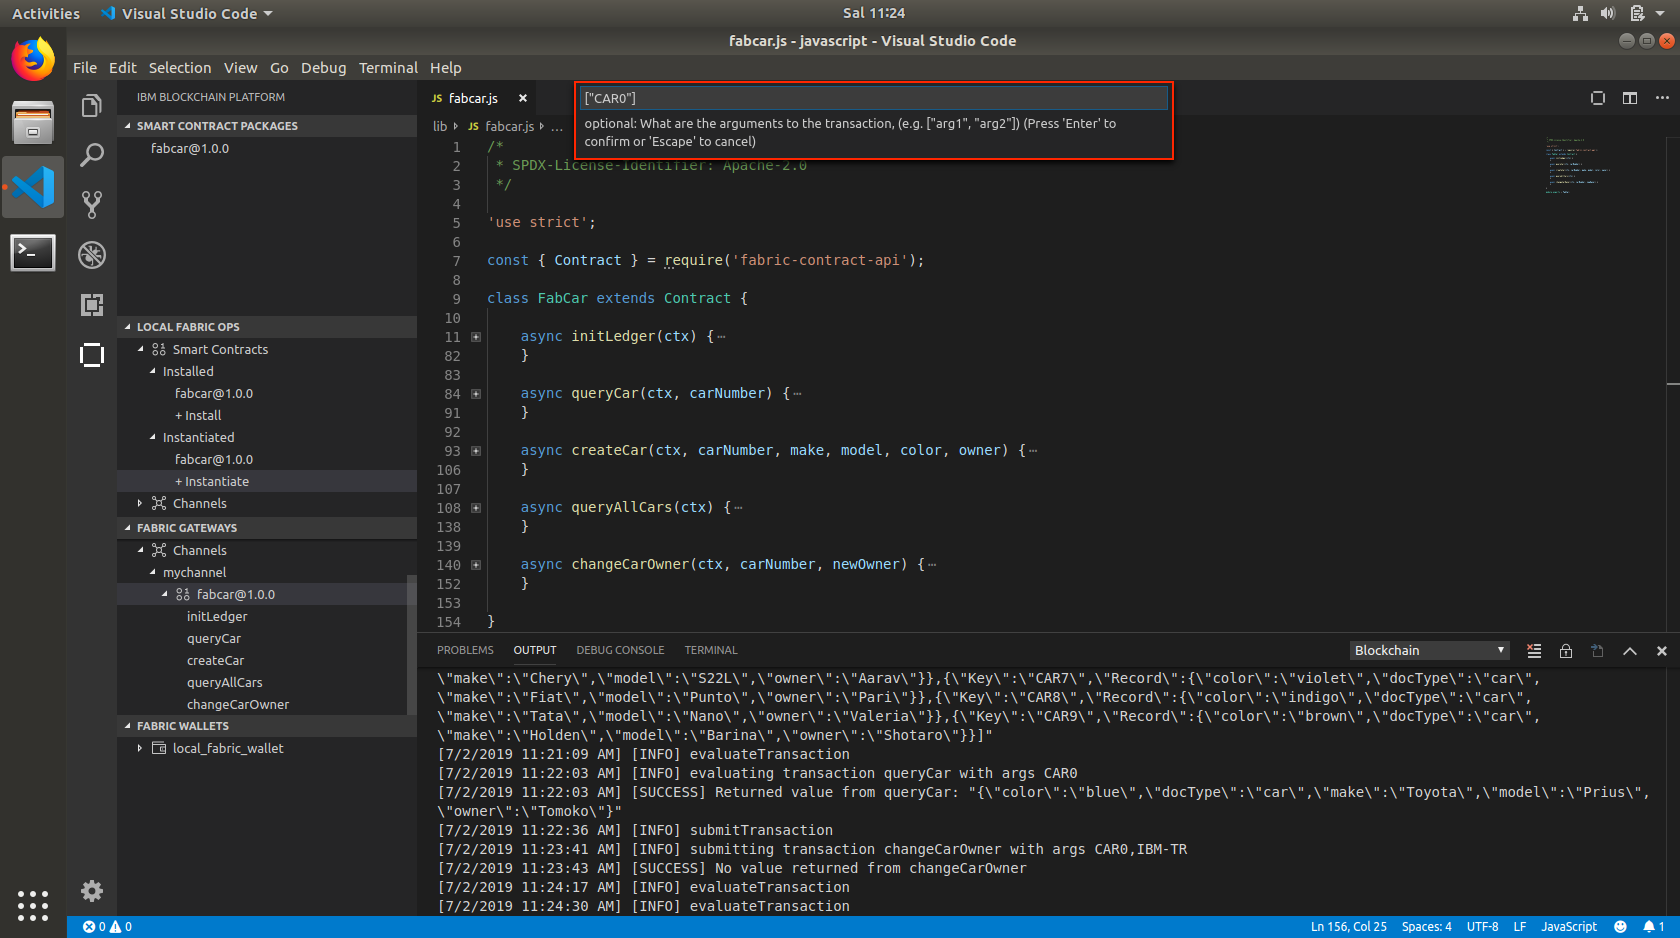Click the feedback smiley icon
Viewport: 1680px width, 938px height.
point(1620,927)
